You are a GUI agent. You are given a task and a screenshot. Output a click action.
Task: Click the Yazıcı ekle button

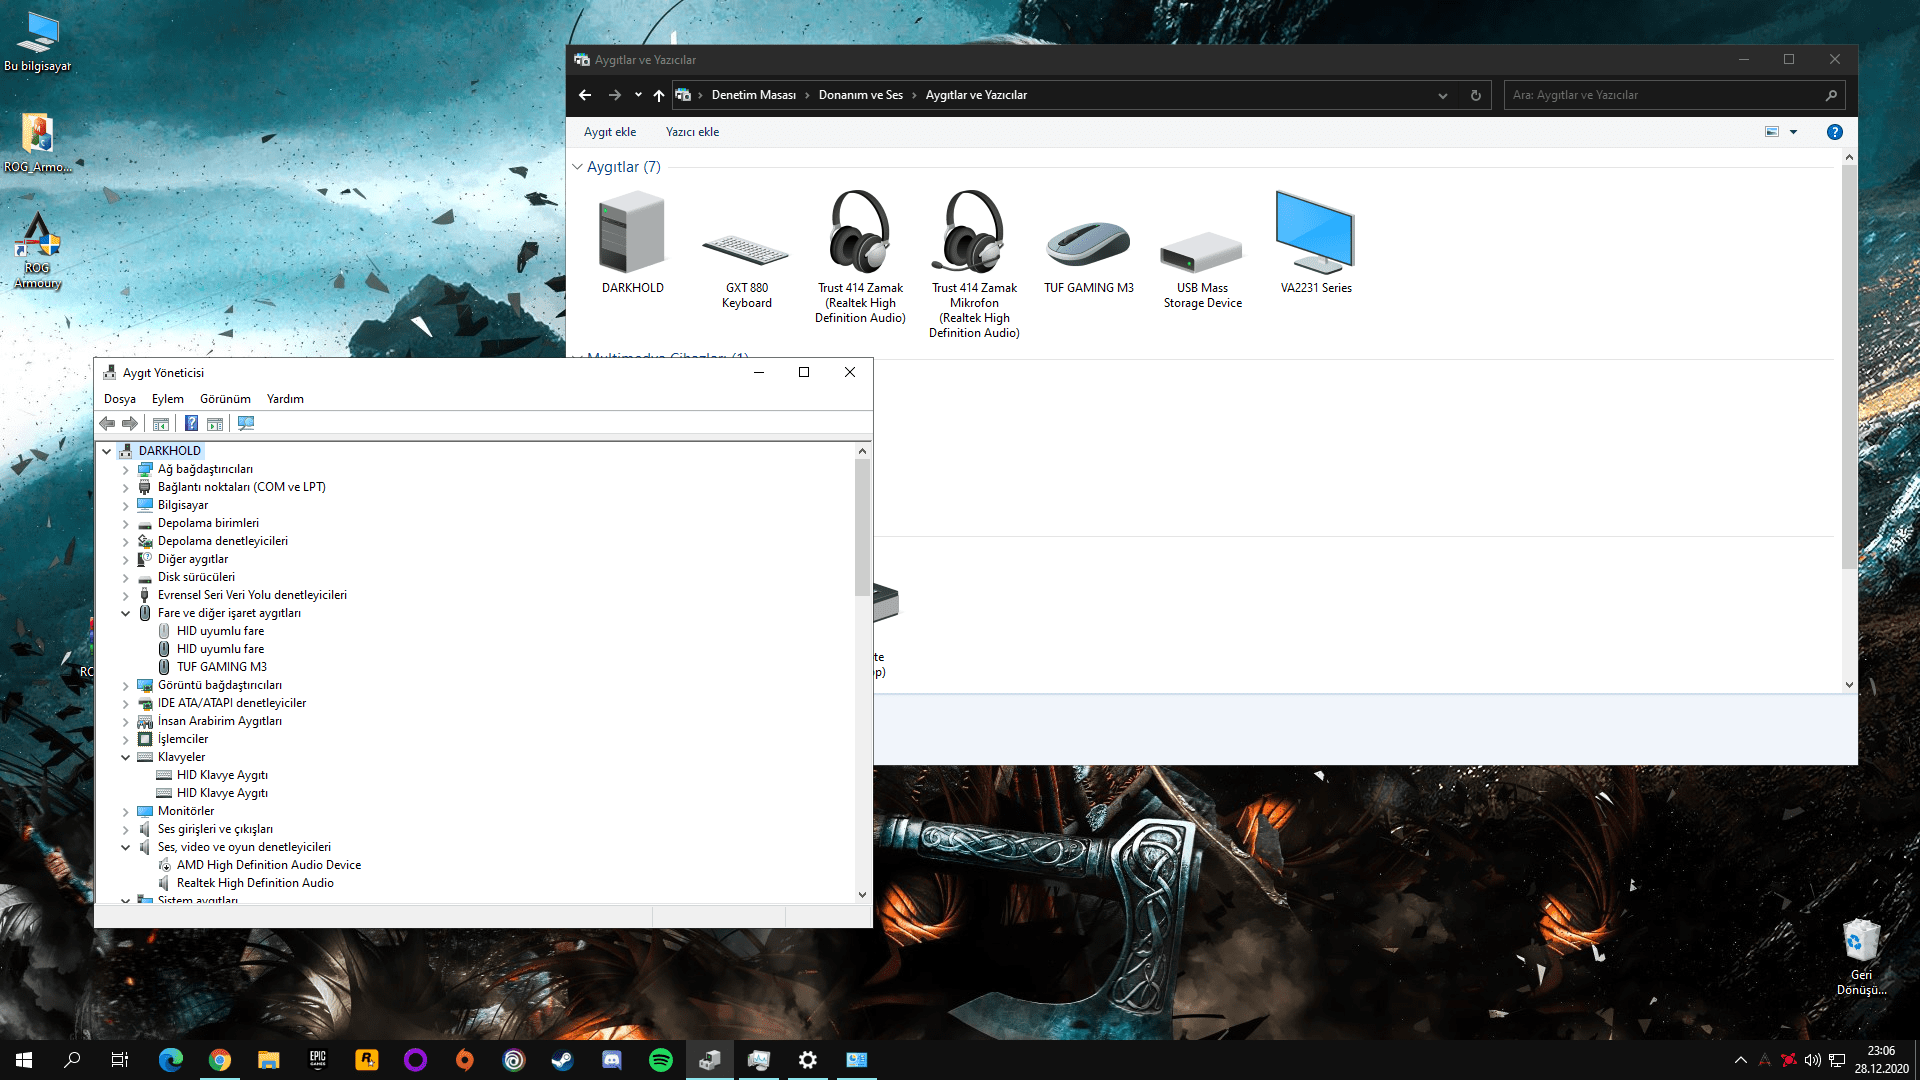692,132
